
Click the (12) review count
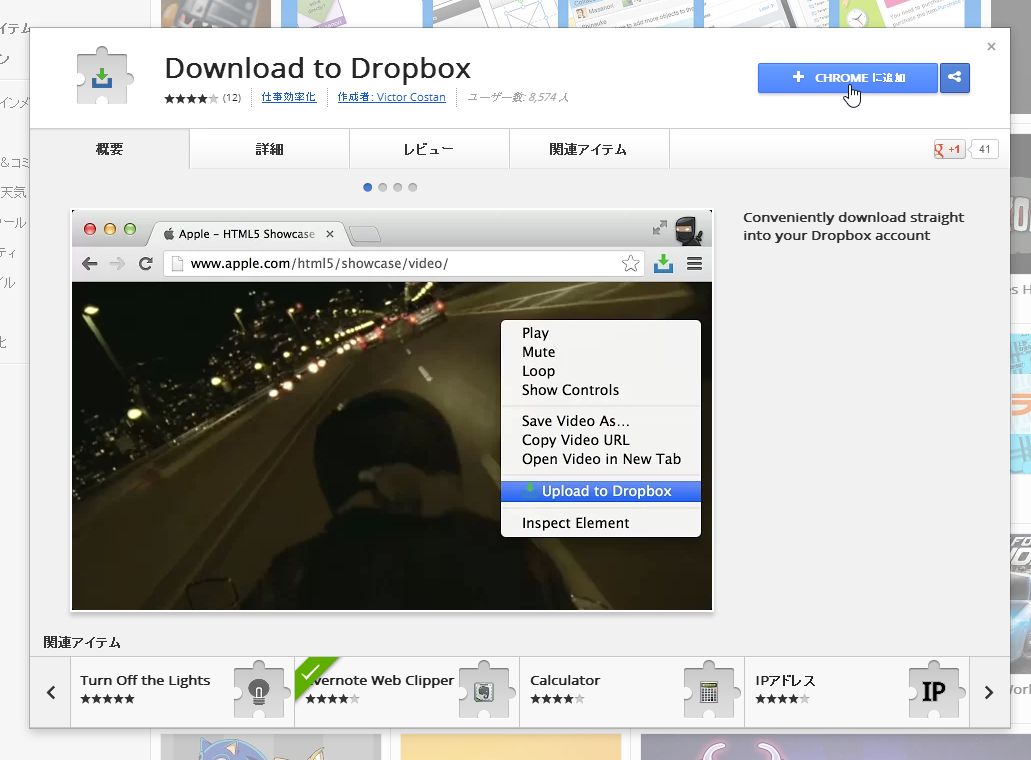[x=231, y=98]
